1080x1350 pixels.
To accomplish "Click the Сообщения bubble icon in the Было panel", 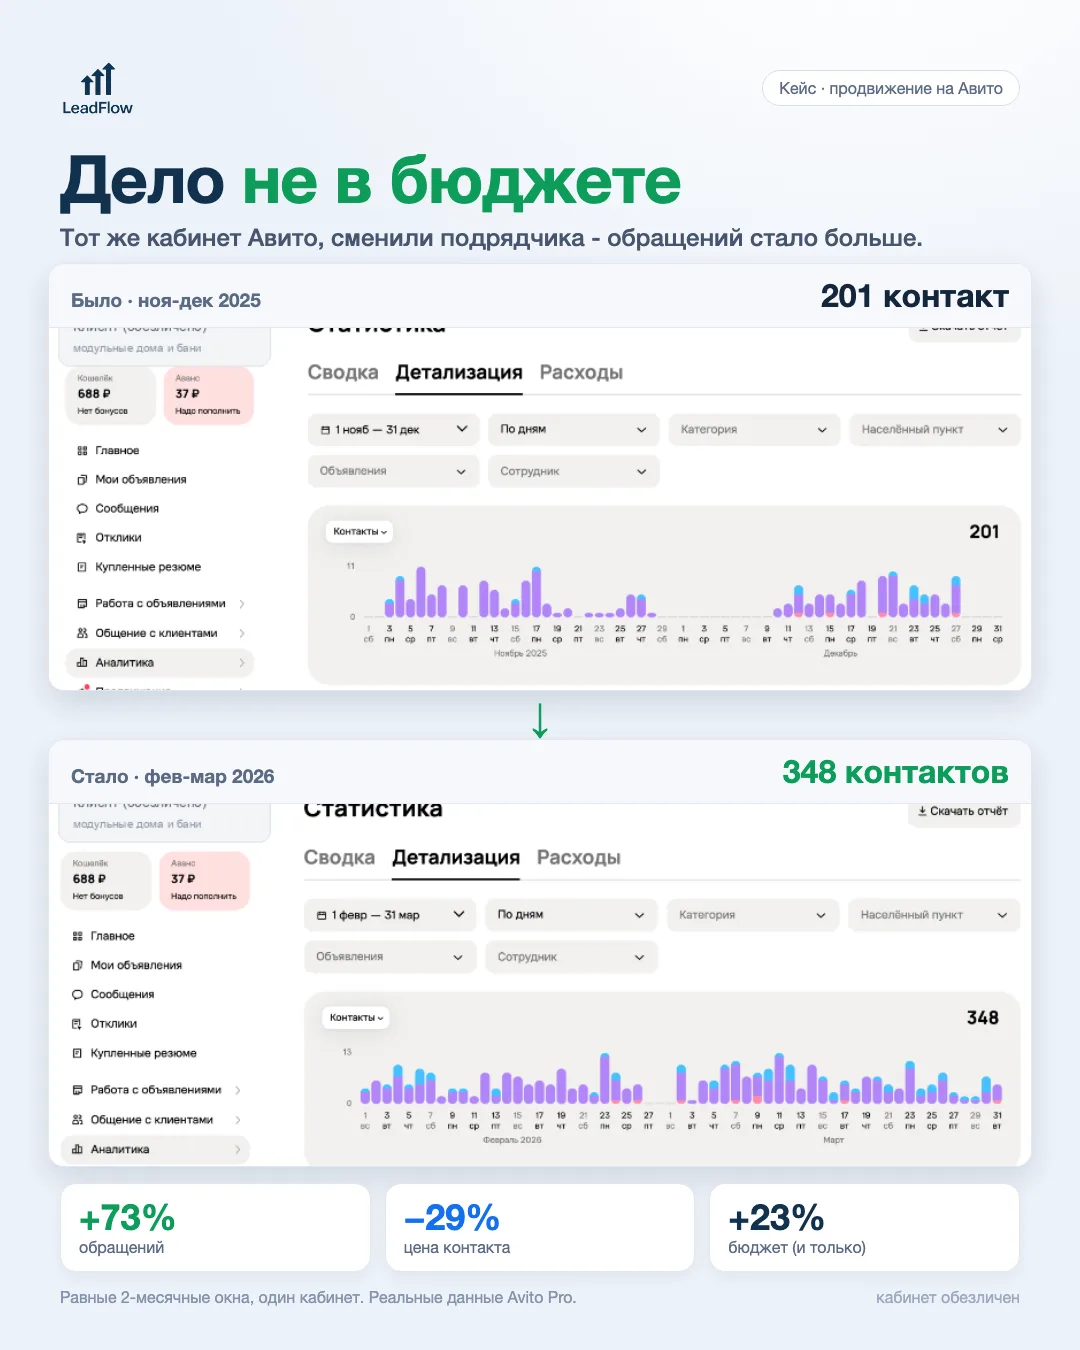I will pos(82,509).
